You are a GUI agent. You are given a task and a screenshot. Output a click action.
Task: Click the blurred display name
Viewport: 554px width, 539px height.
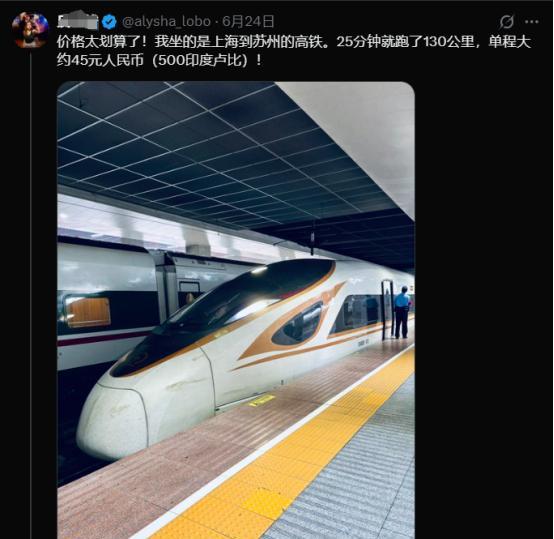point(78,22)
